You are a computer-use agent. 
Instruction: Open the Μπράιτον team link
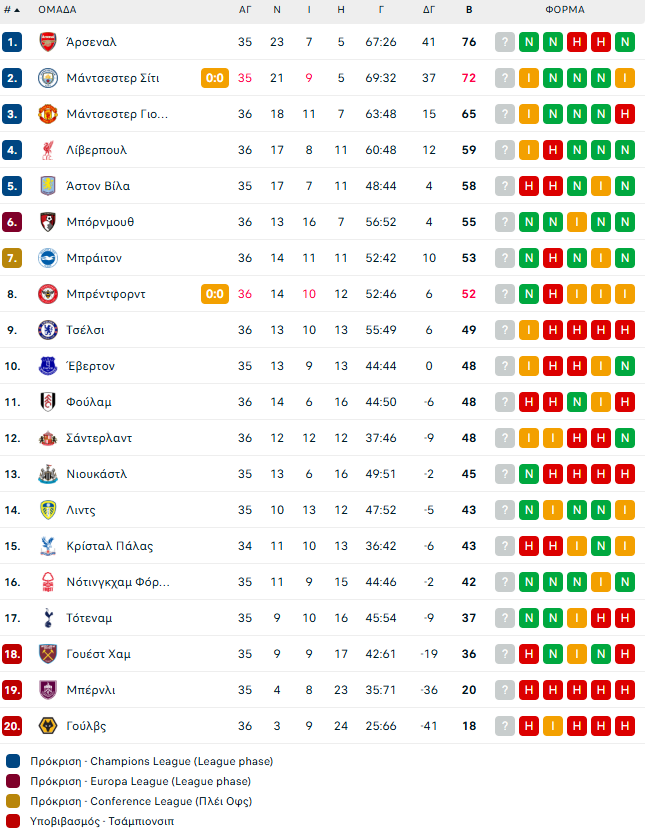pos(94,258)
